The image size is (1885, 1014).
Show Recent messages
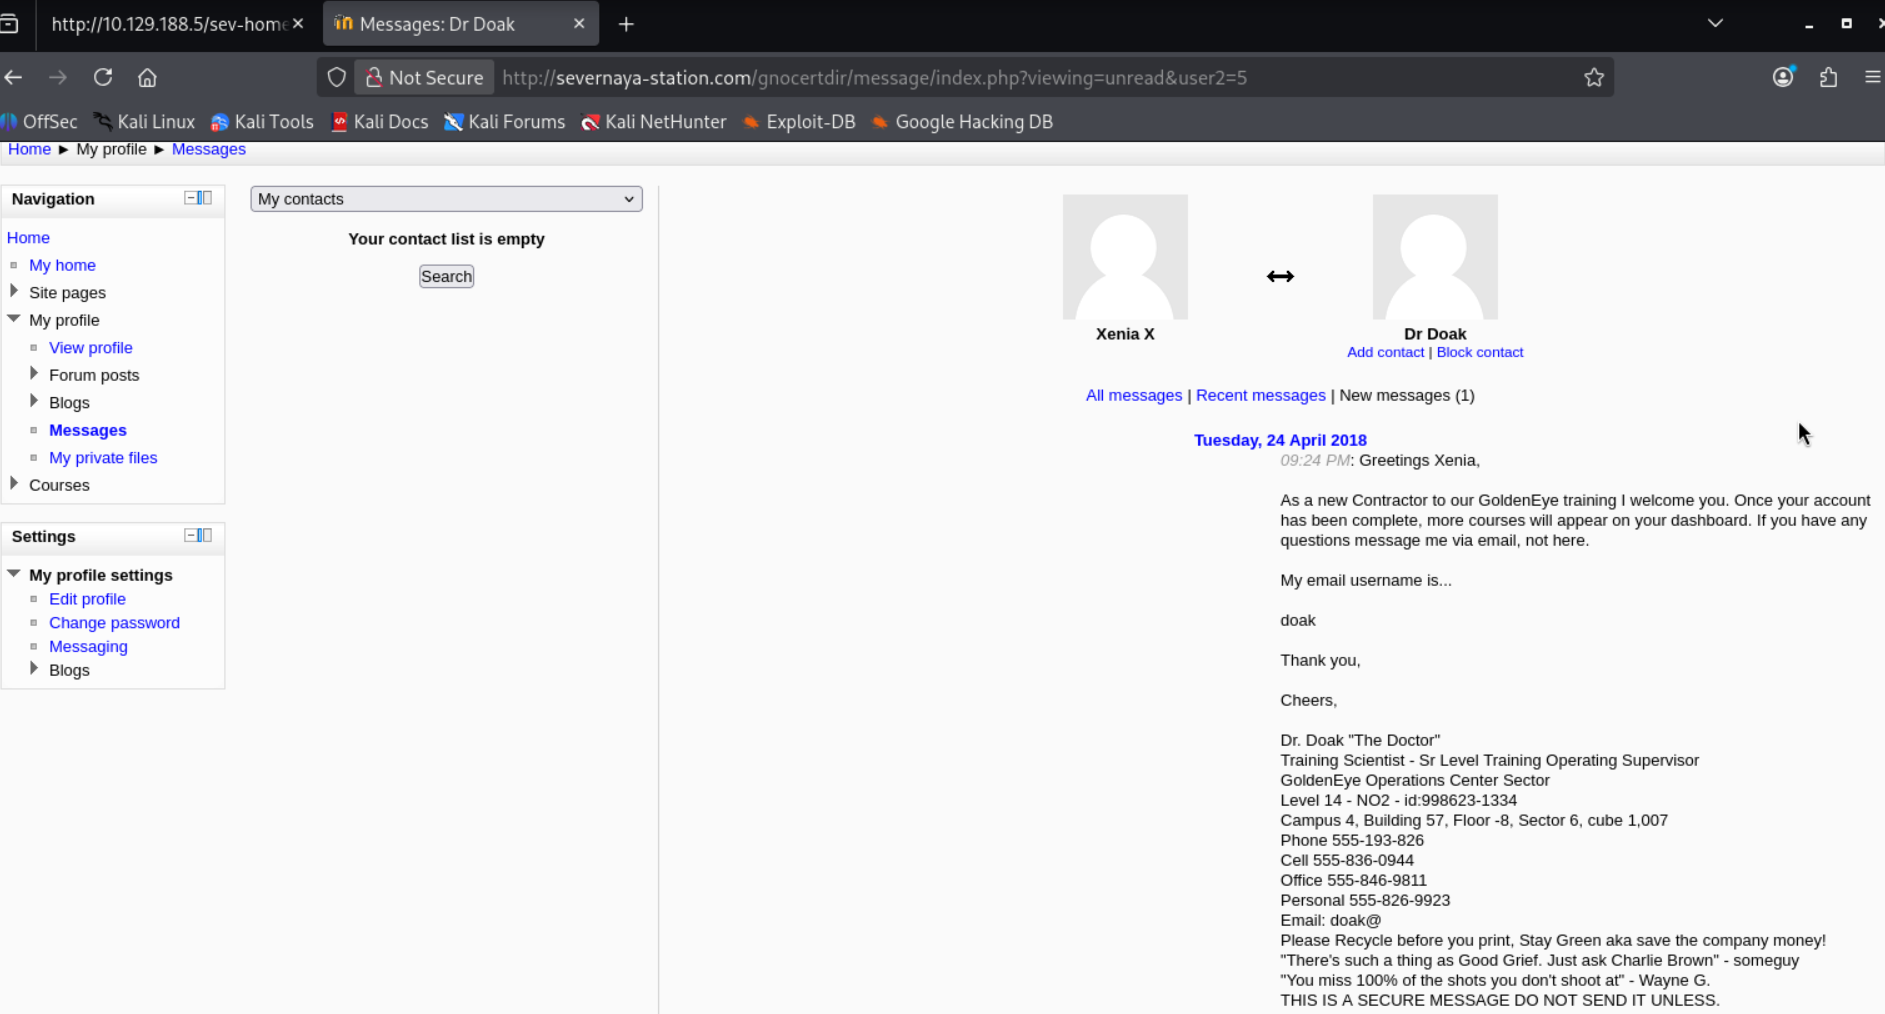pyautogui.click(x=1260, y=395)
